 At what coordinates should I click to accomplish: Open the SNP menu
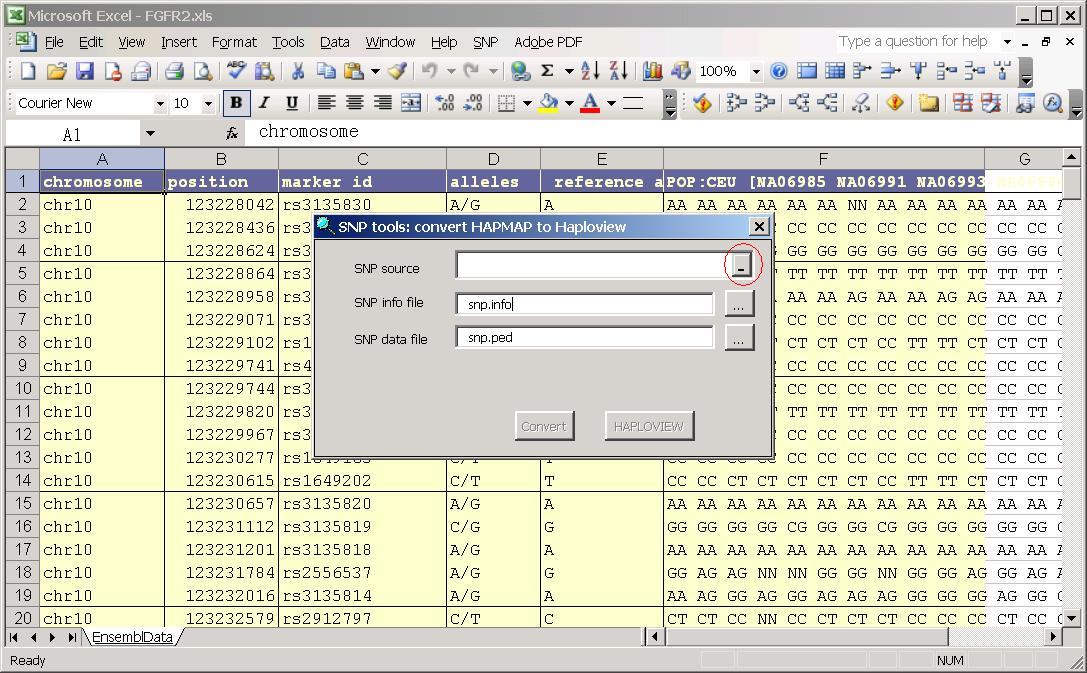pos(485,42)
